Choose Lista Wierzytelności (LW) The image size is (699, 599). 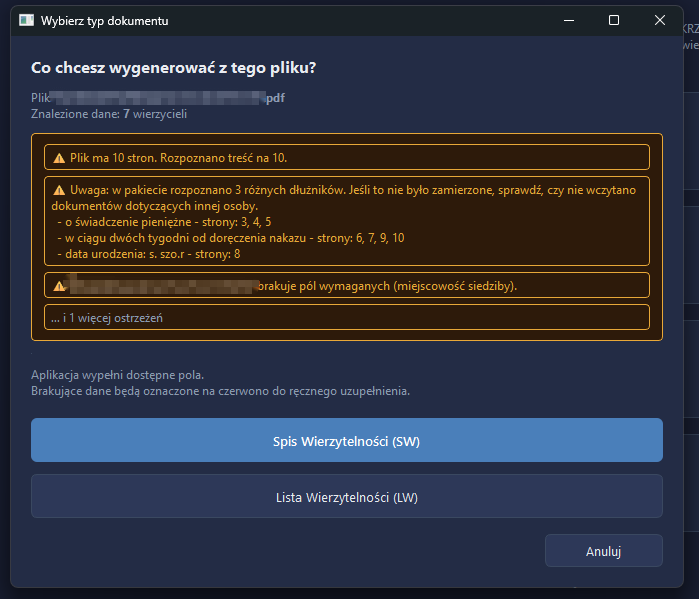[347, 496]
